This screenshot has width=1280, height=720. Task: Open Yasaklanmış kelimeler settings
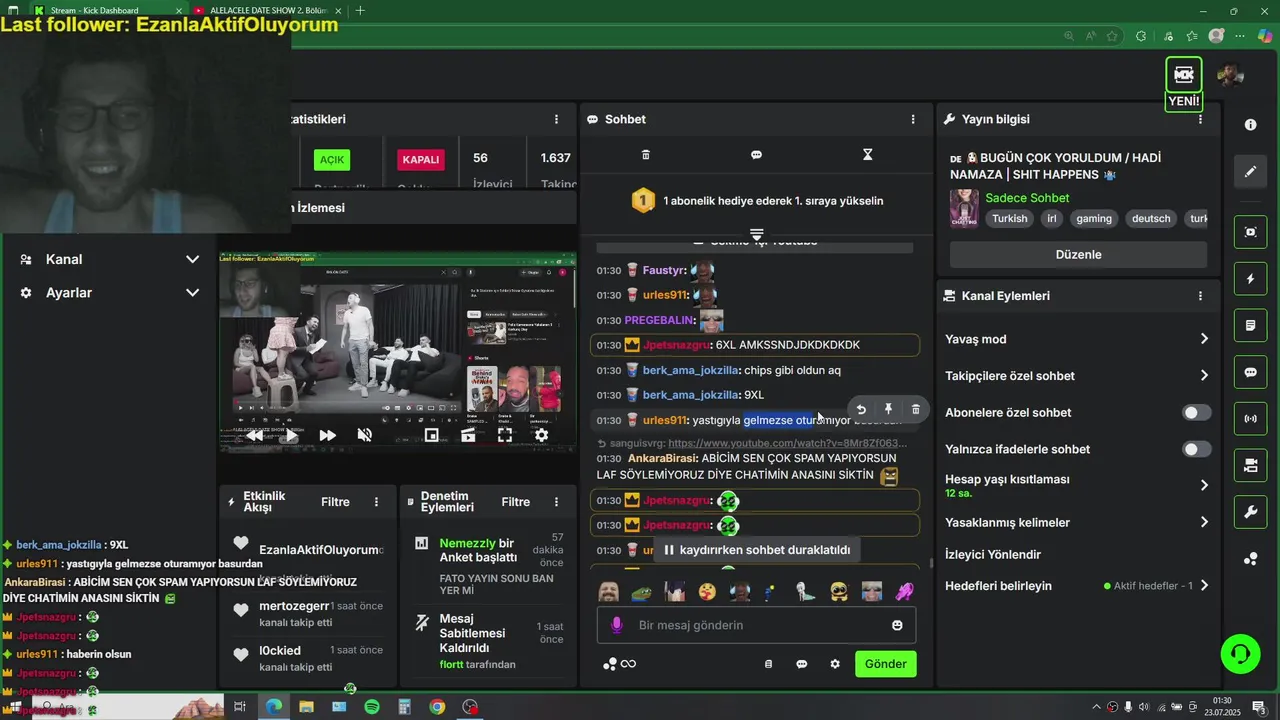click(1077, 522)
